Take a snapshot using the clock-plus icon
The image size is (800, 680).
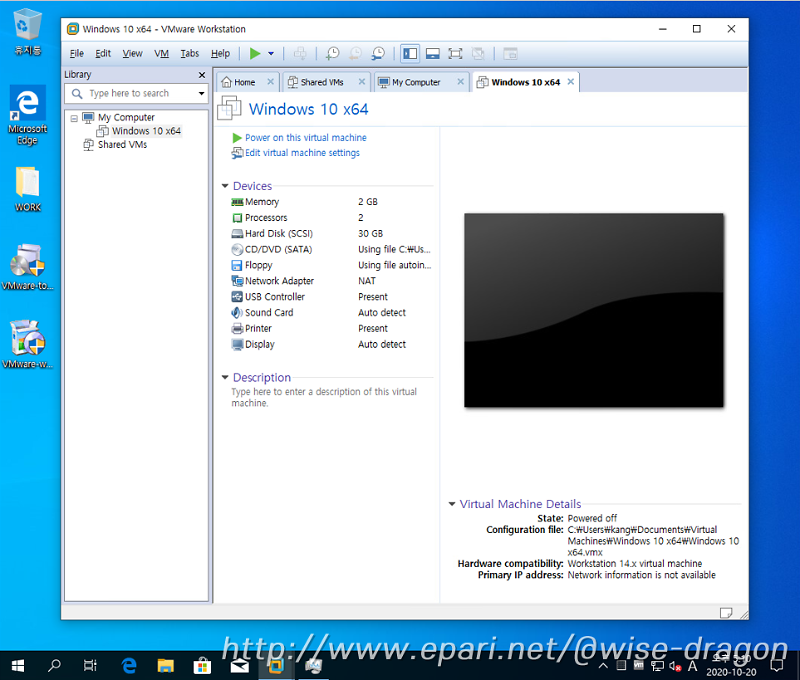click(x=333, y=54)
